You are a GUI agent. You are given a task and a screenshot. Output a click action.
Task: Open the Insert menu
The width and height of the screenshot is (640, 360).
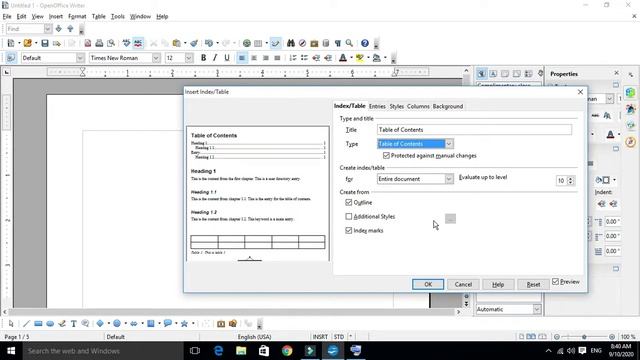tap(56, 16)
